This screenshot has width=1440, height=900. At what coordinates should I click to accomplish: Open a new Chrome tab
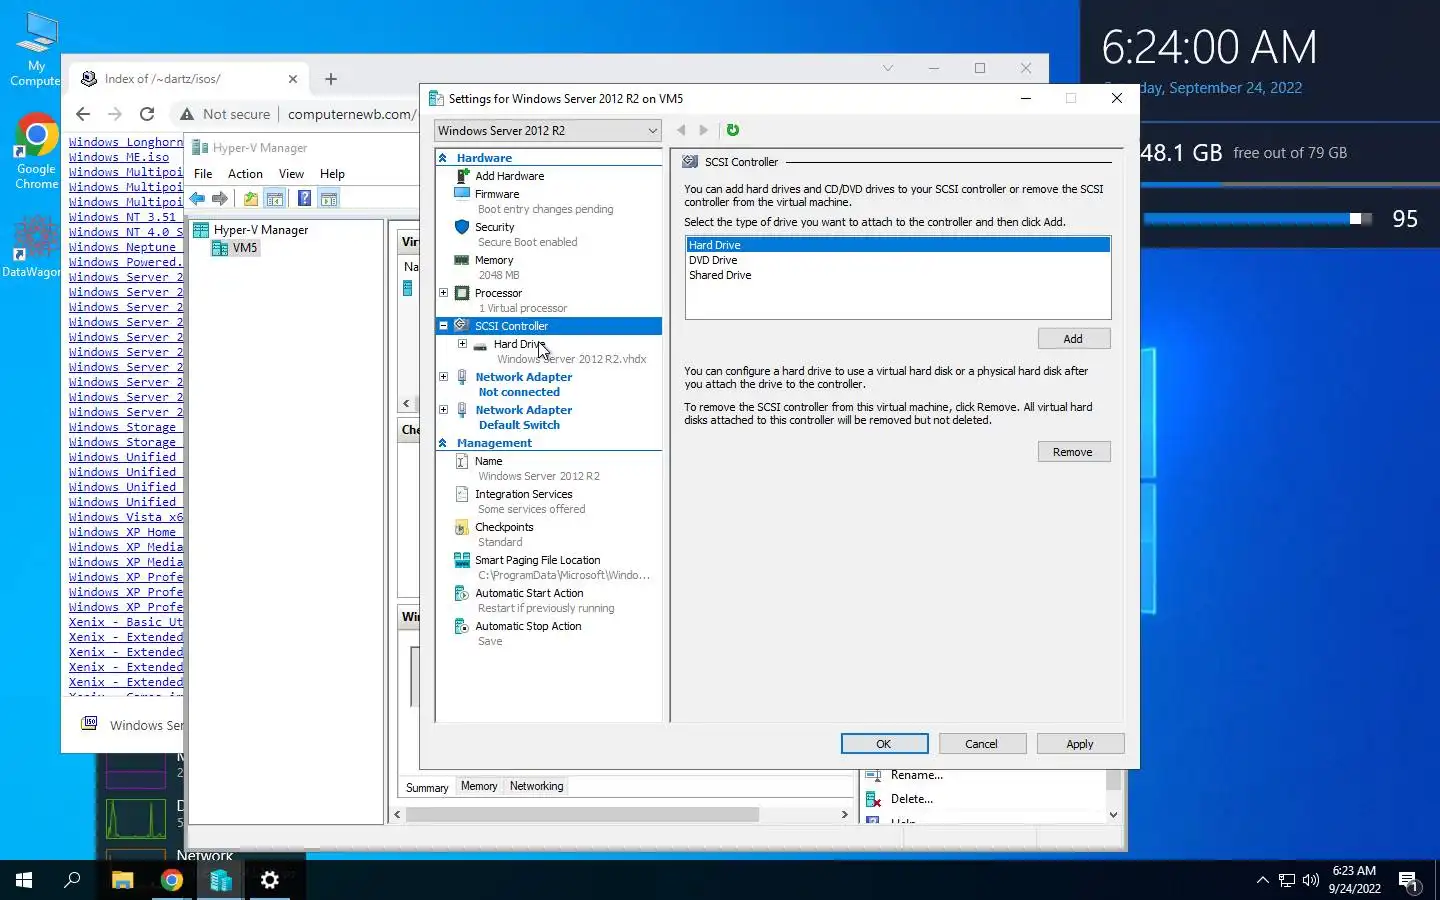pos(331,79)
